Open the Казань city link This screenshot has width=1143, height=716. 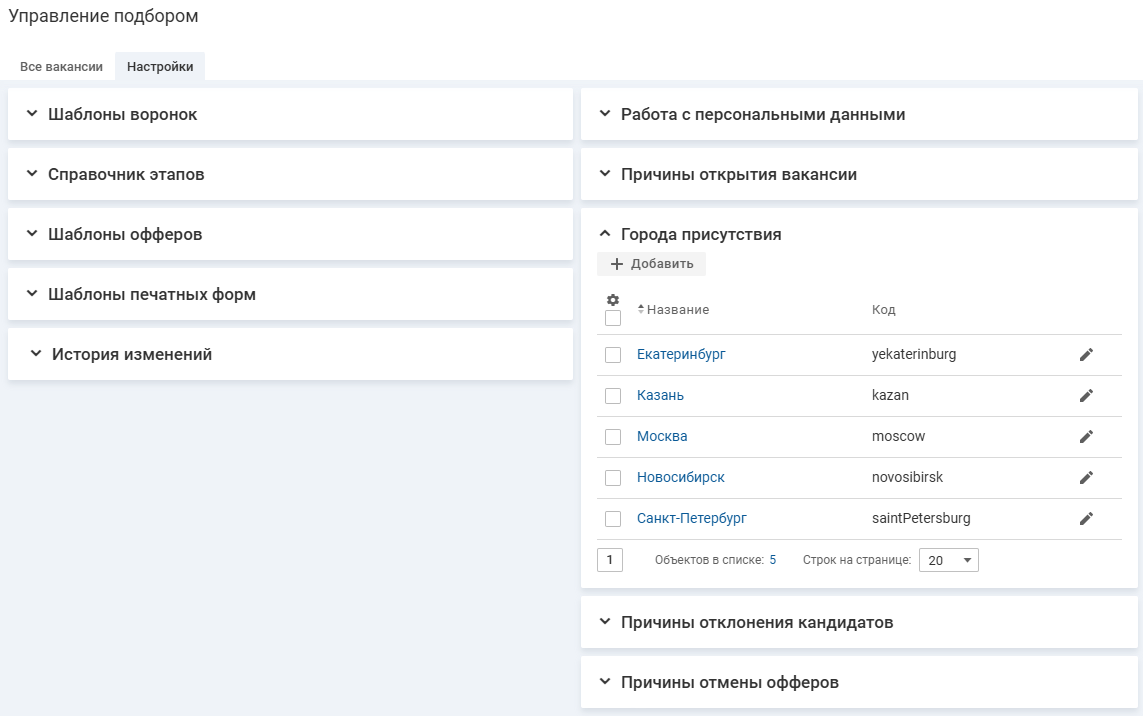(660, 395)
